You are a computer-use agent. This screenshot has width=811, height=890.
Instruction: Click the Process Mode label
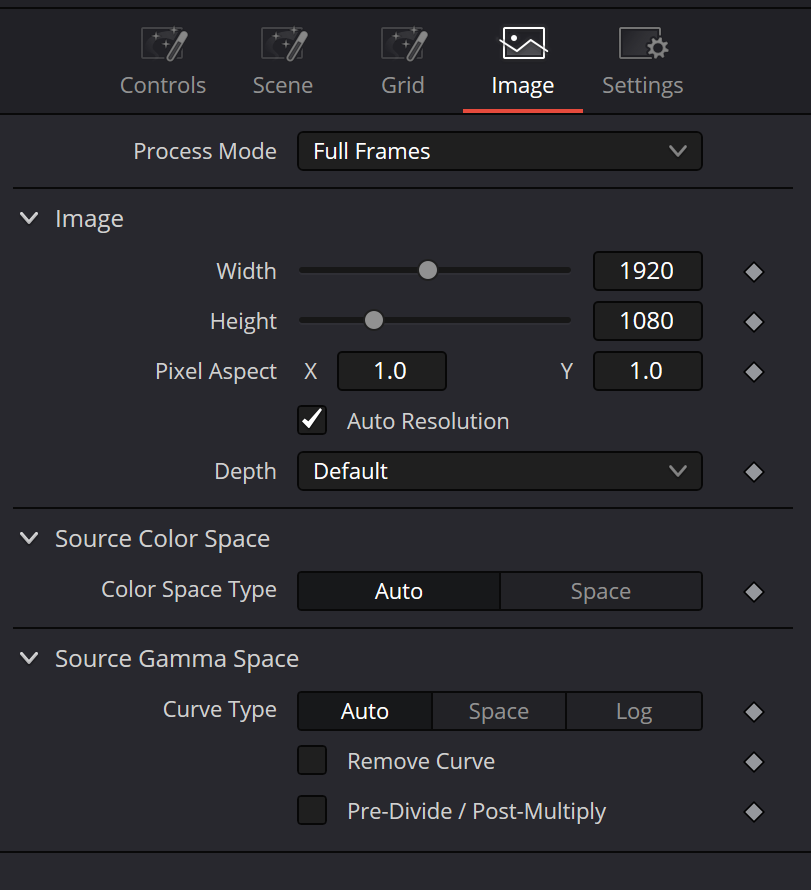point(205,152)
